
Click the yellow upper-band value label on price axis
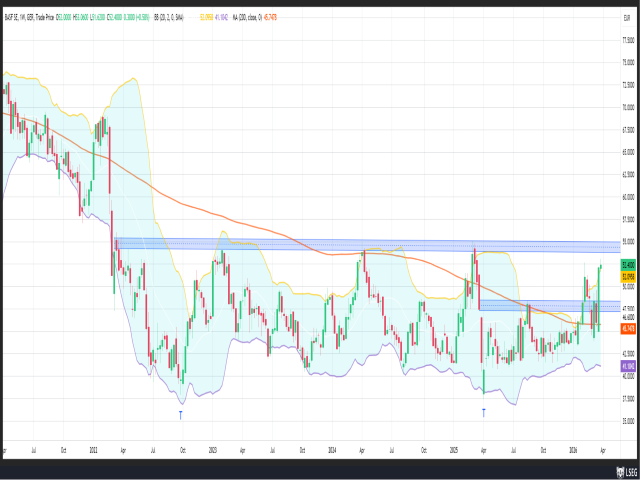(x=628, y=277)
